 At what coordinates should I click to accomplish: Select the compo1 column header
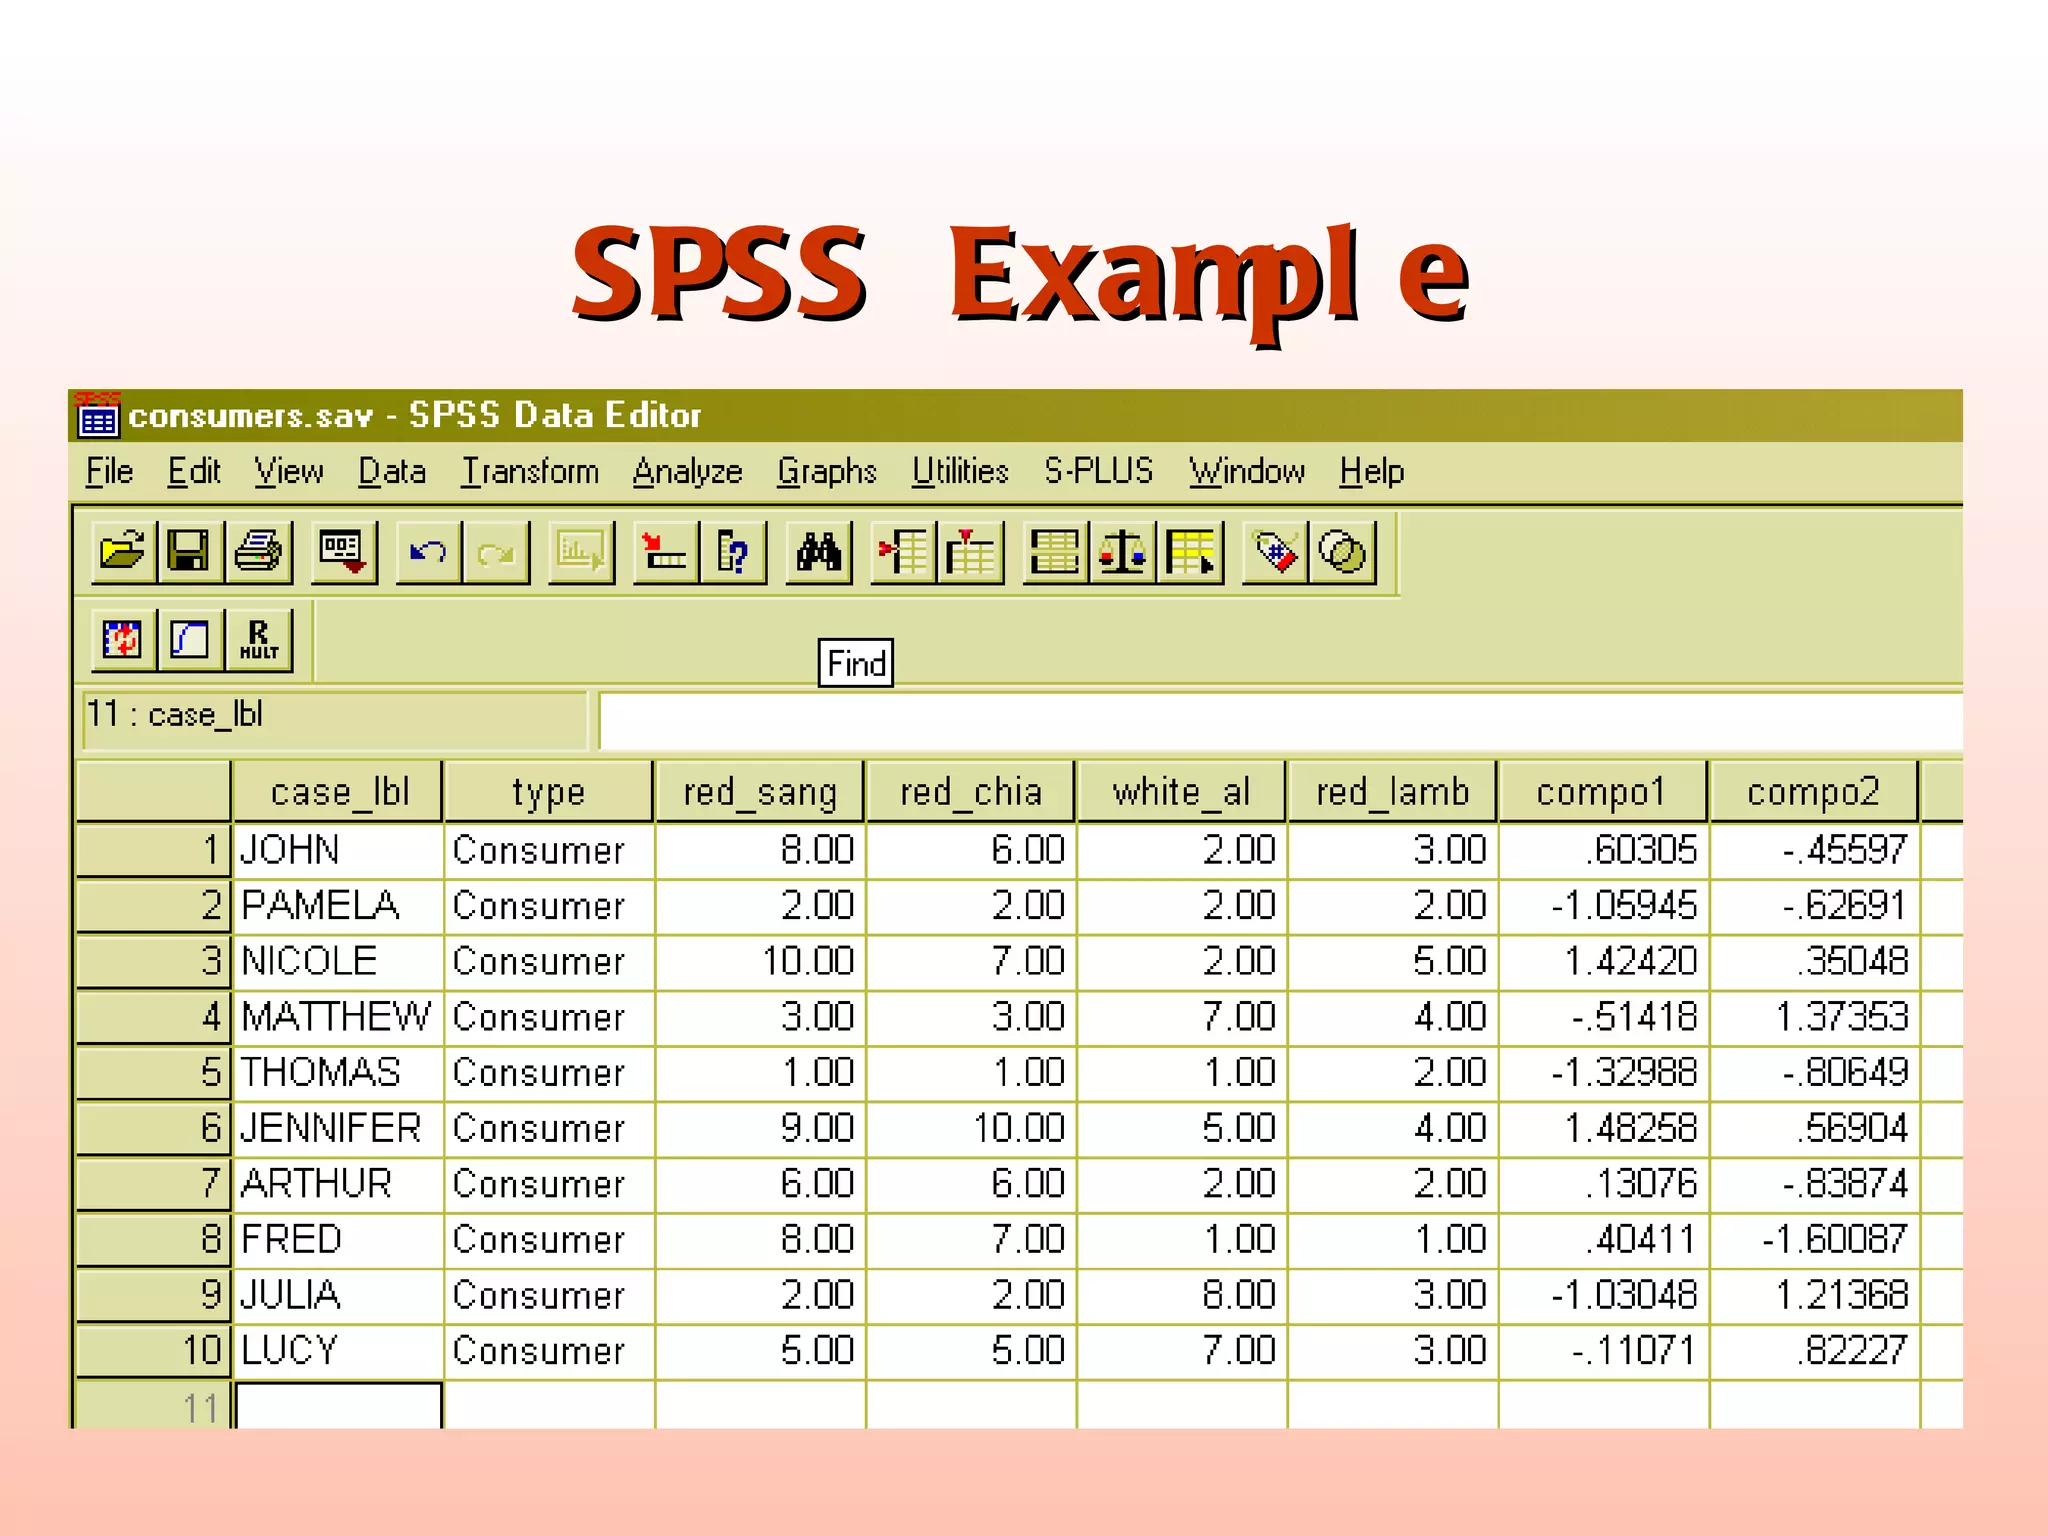point(1603,792)
